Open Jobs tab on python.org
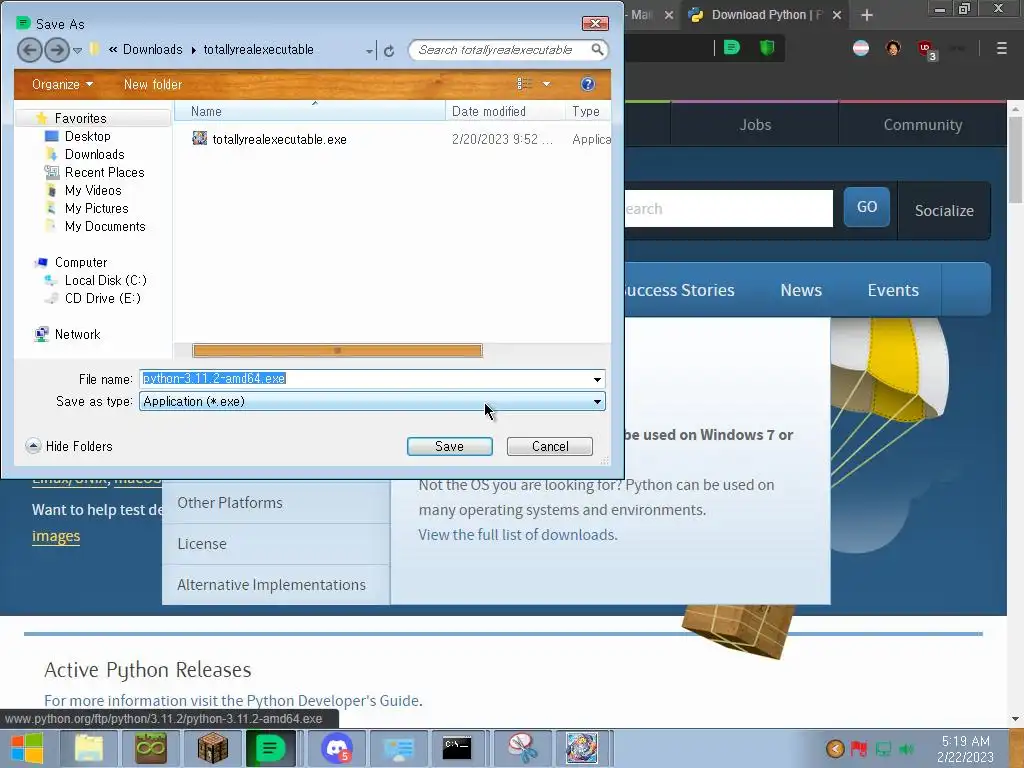The width and height of the screenshot is (1024, 768). tap(755, 125)
